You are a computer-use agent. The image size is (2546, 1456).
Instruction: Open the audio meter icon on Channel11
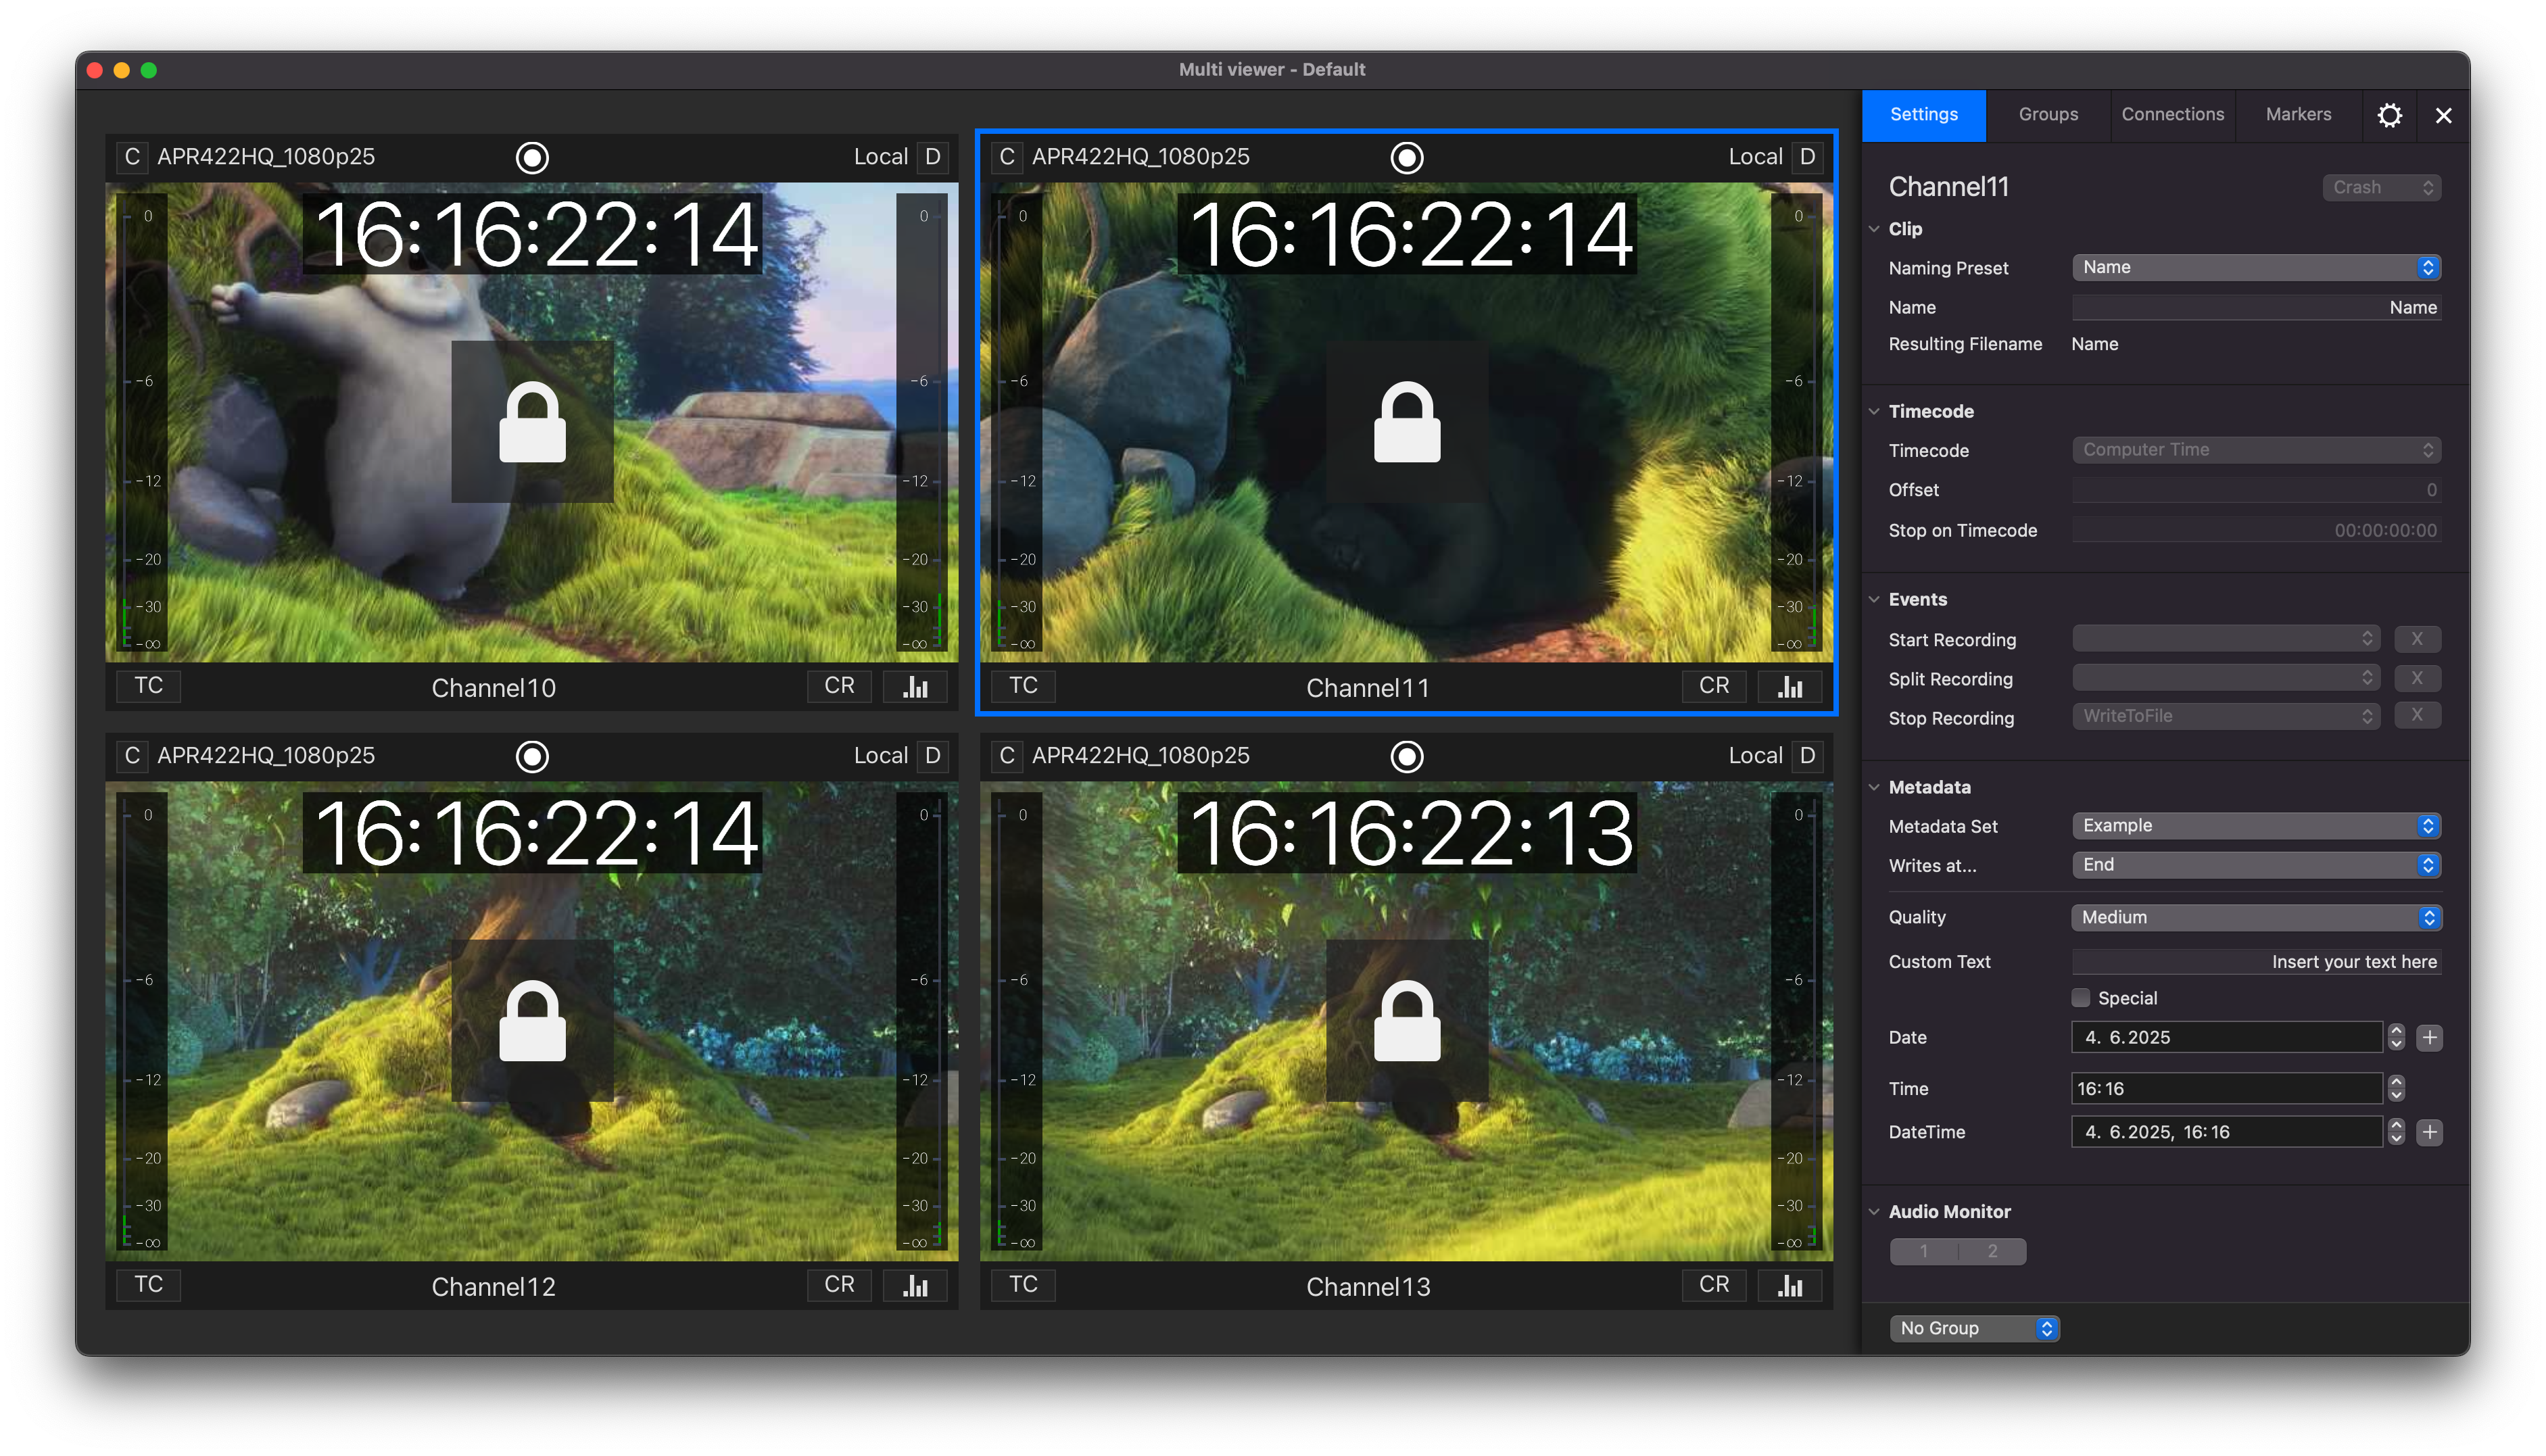1790,686
